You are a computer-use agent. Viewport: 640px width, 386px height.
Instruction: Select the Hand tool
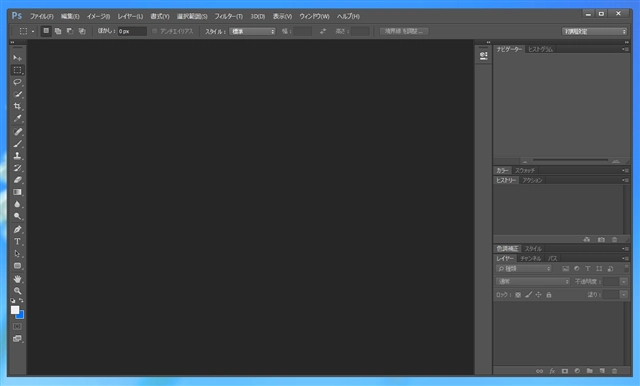tap(17, 279)
